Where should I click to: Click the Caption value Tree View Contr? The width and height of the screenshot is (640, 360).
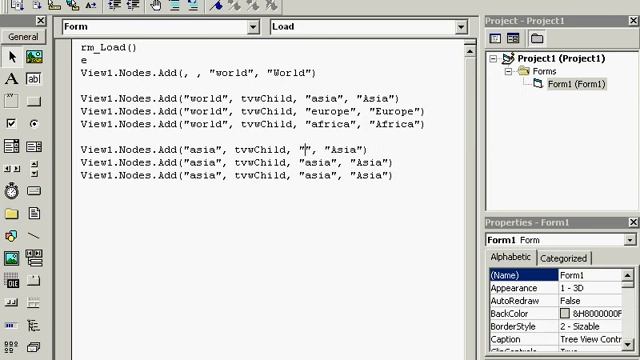click(591, 339)
